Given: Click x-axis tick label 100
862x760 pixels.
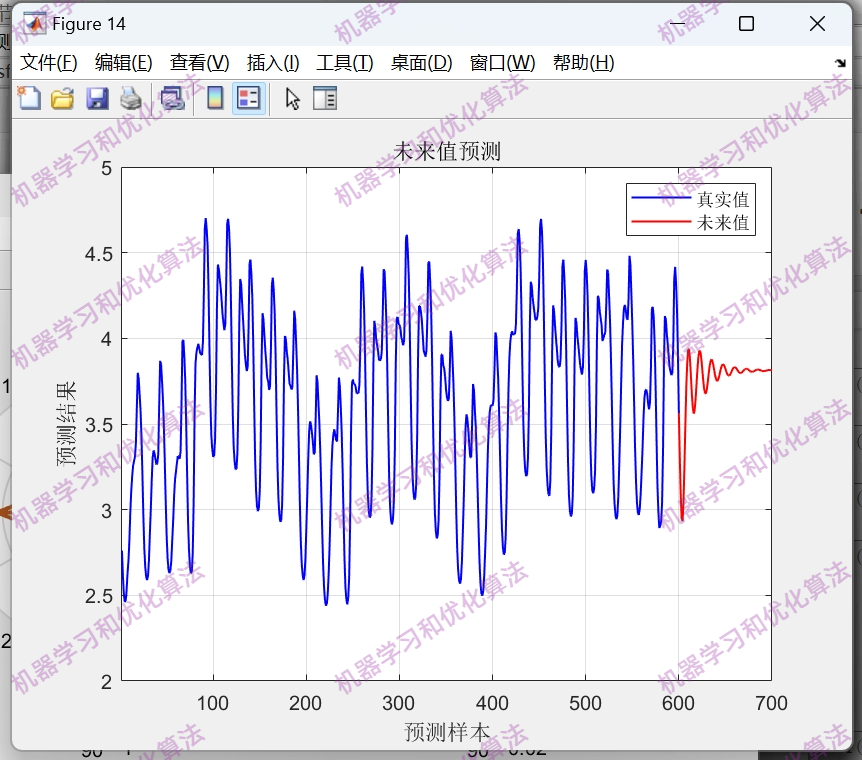Looking at the screenshot, I should tap(213, 703).
